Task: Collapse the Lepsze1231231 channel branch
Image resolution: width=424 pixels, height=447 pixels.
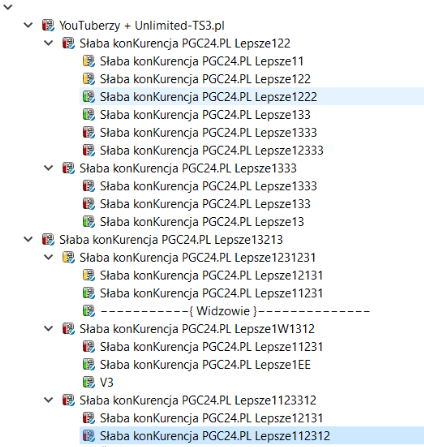Action: click(x=49, y=257)
